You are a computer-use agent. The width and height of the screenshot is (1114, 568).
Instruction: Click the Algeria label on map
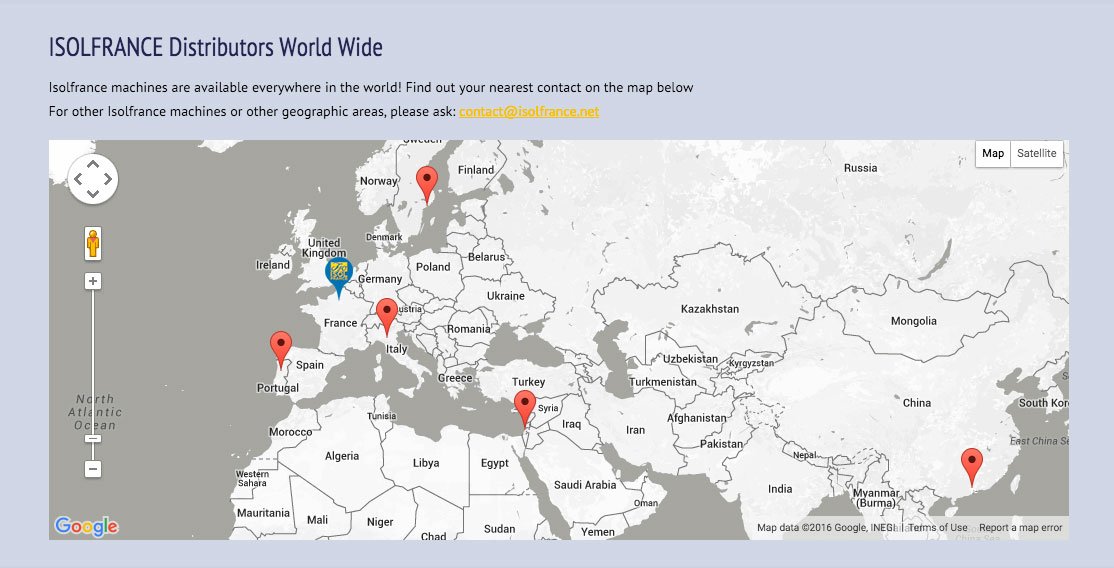(342, 456)
